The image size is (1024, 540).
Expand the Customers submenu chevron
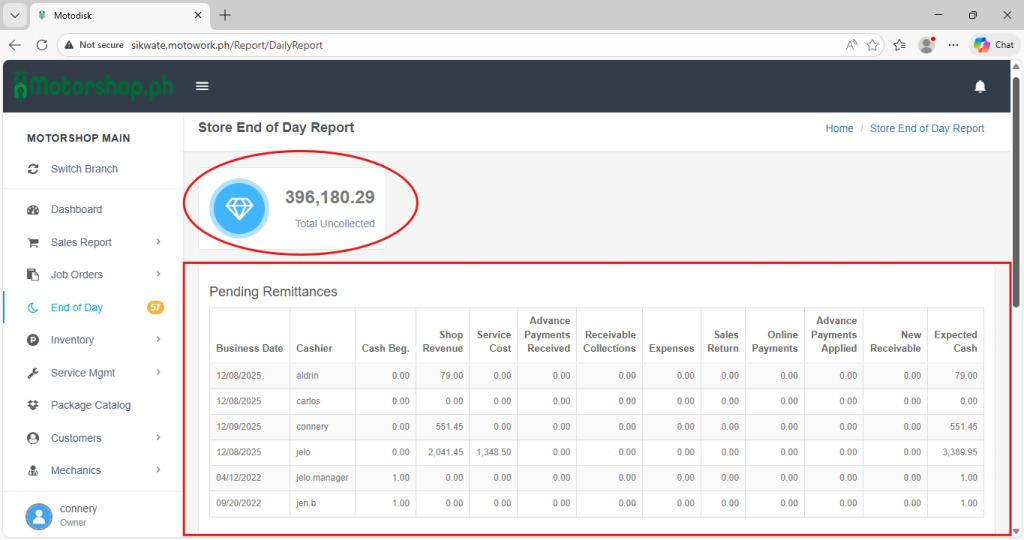pyautogui.click(x=159, y=438)
